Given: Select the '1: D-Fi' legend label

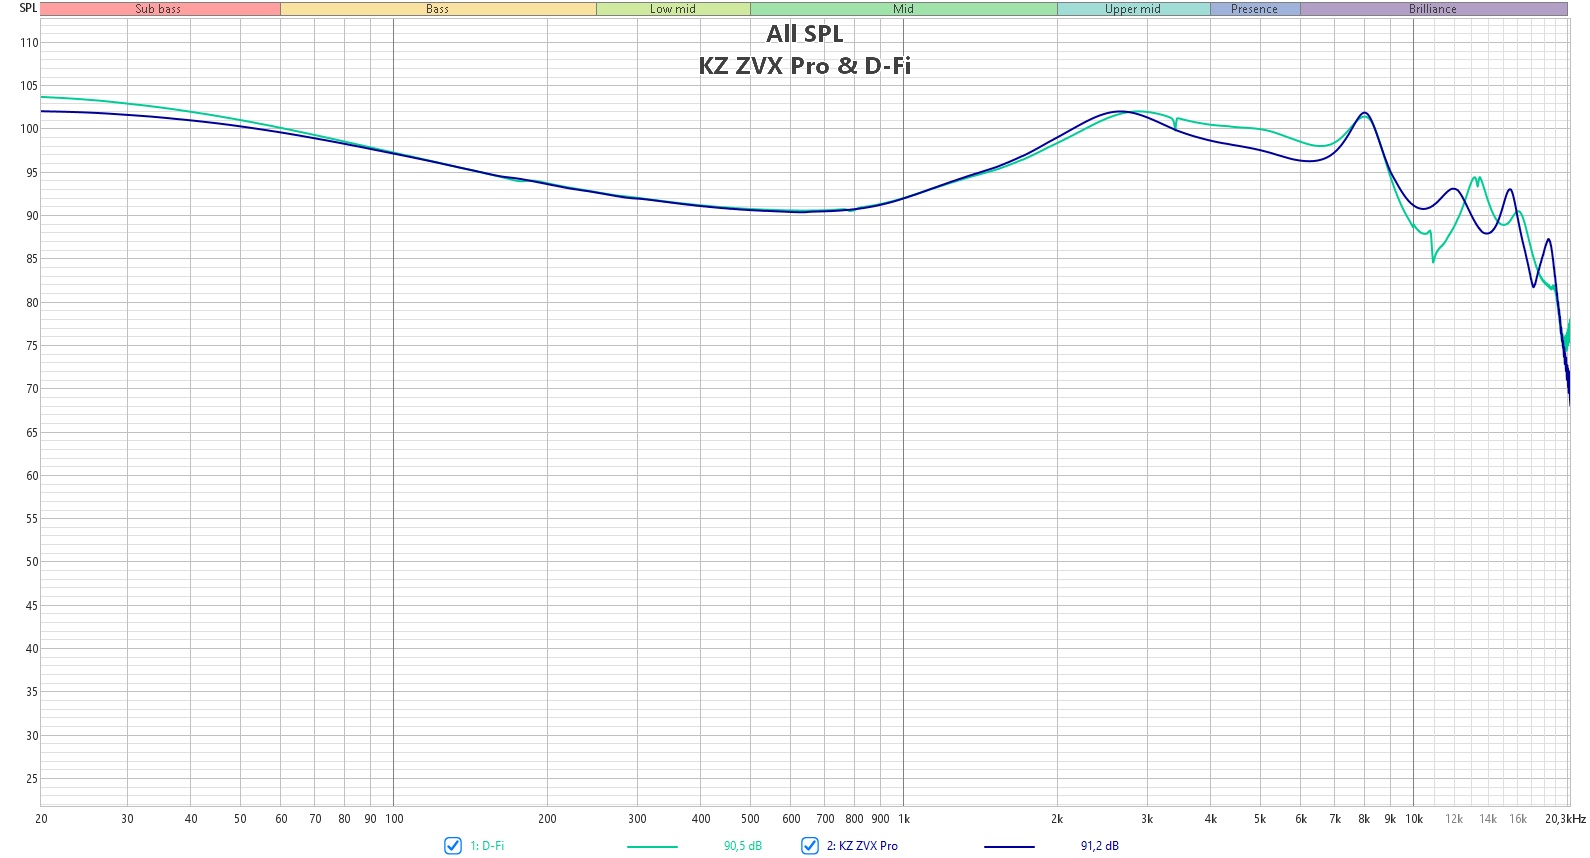Looking at the screenshot, I should [487, 846].
